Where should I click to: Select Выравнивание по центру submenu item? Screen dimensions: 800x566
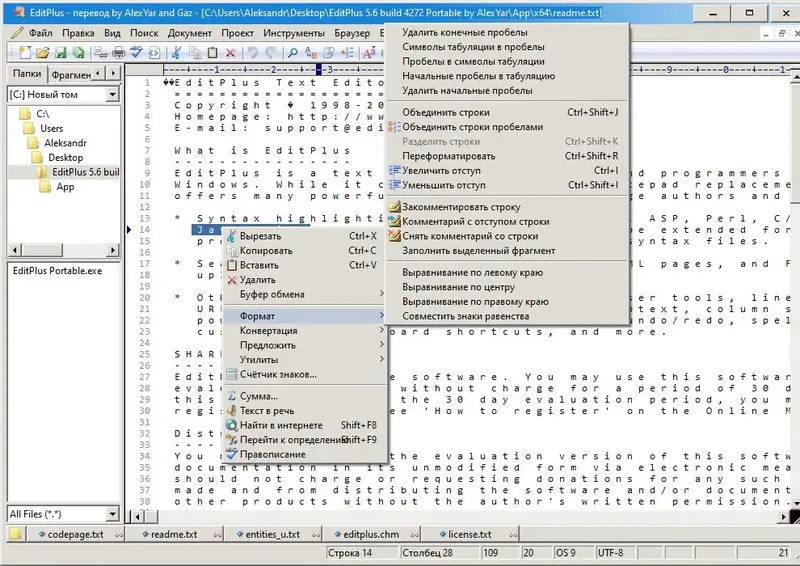coord(507,287)
